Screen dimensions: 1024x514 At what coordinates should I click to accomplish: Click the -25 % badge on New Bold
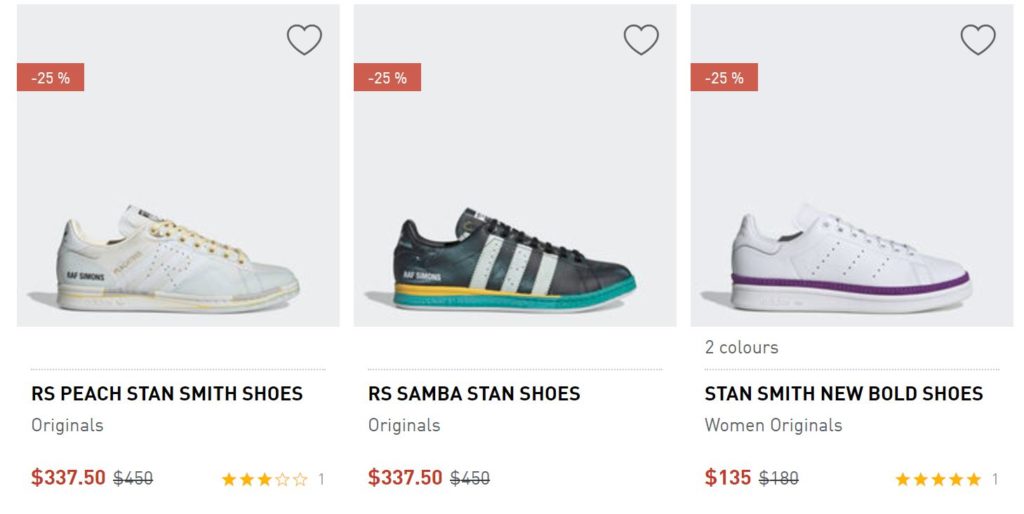[x=724, y=78]
